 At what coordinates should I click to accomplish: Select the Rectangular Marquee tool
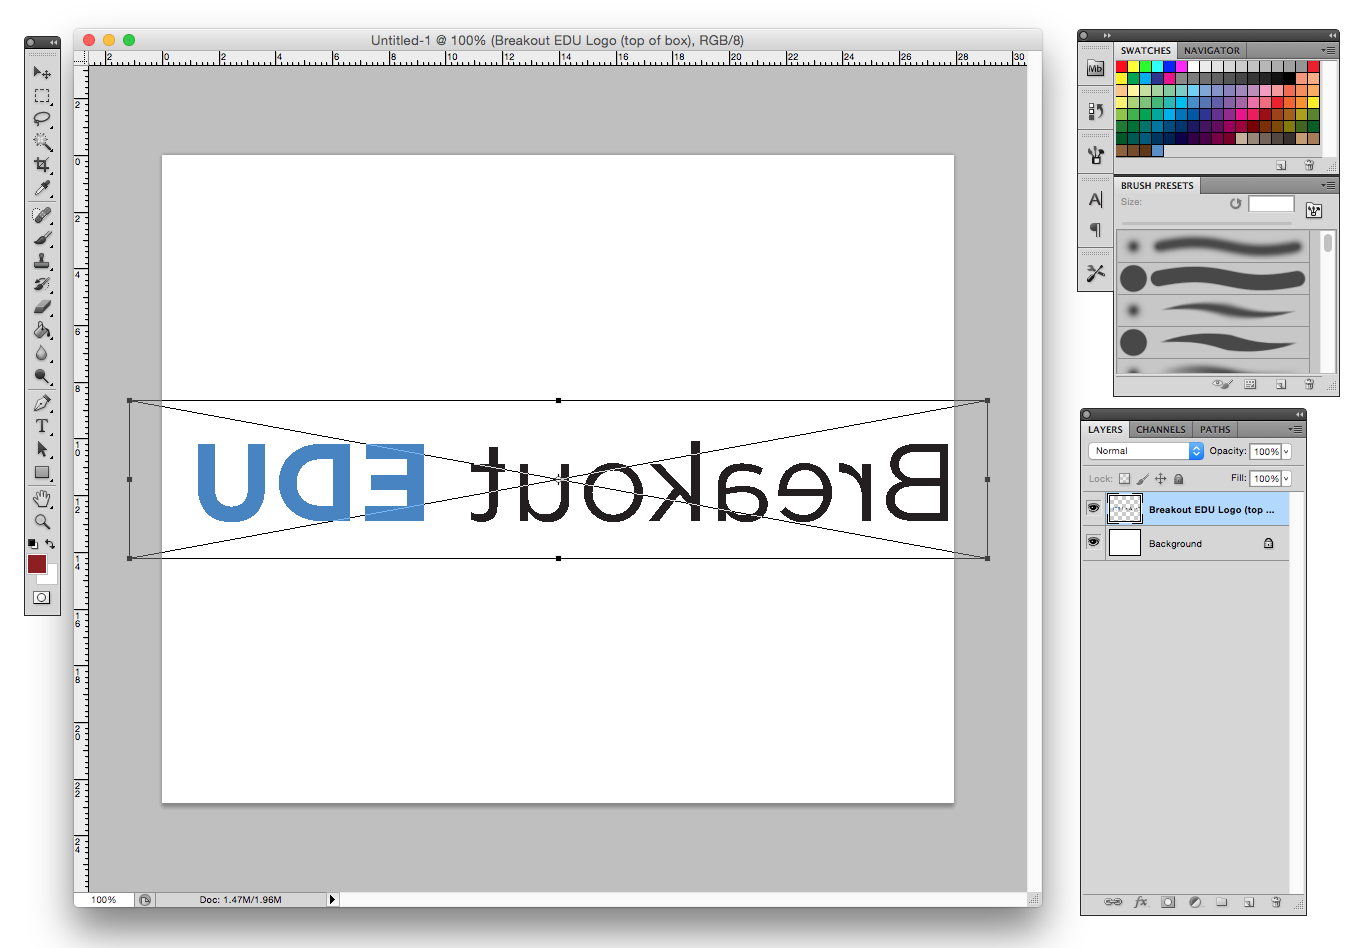point(41,96)
